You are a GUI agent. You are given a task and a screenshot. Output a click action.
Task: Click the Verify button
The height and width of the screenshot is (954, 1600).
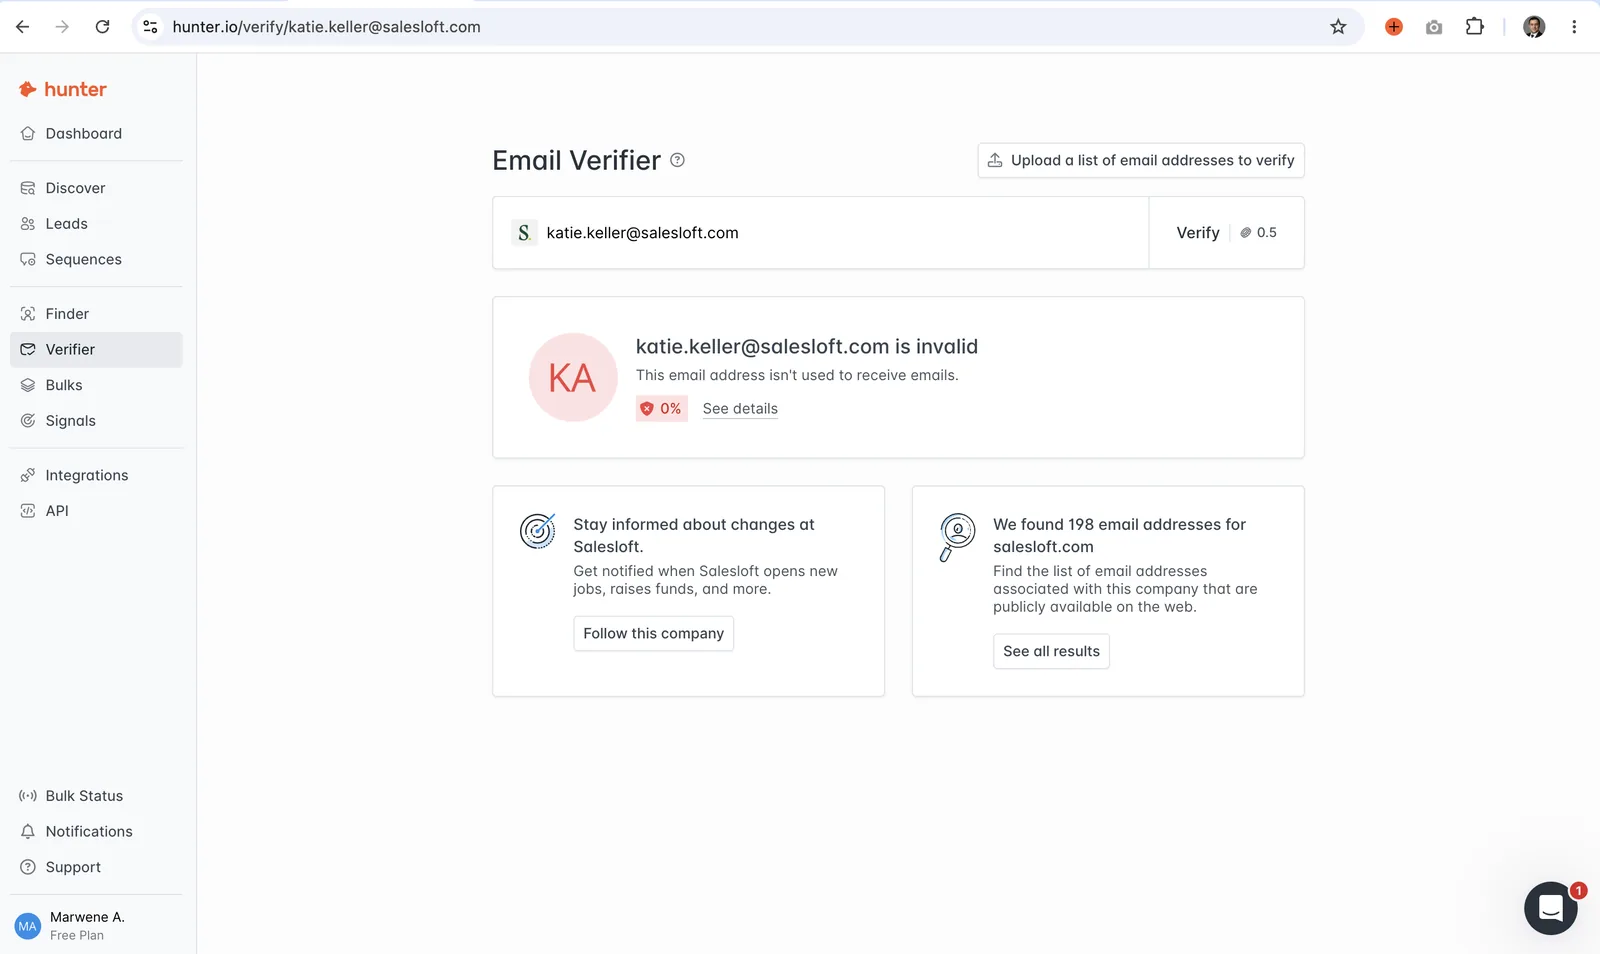click(1198, 233)
